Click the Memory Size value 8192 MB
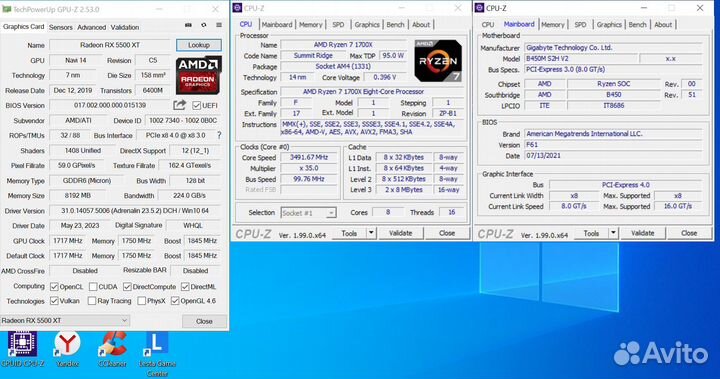This screenshot has height=379, width=720. click(78, 195)
